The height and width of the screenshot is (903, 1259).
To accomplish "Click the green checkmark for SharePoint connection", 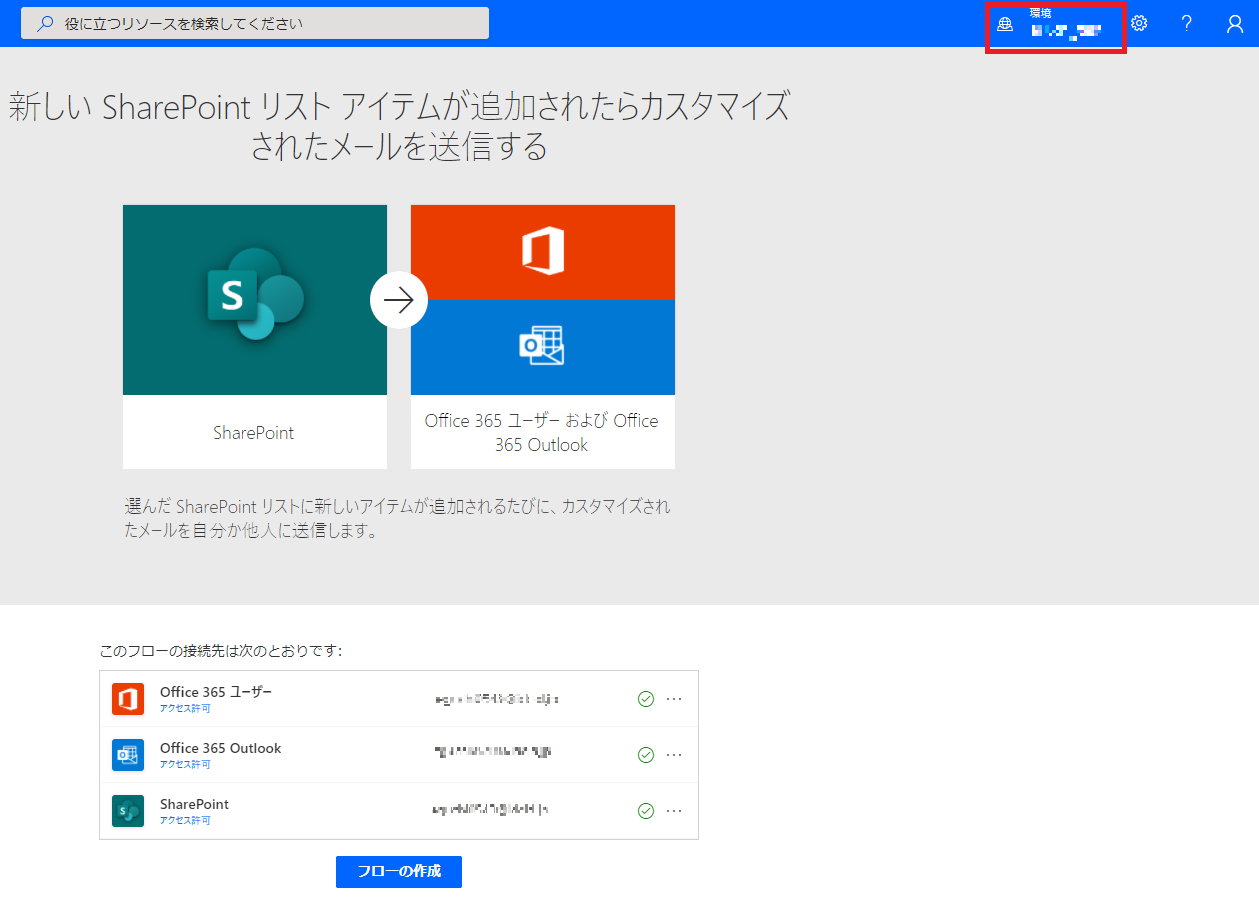I will click(x=646, y=811).
